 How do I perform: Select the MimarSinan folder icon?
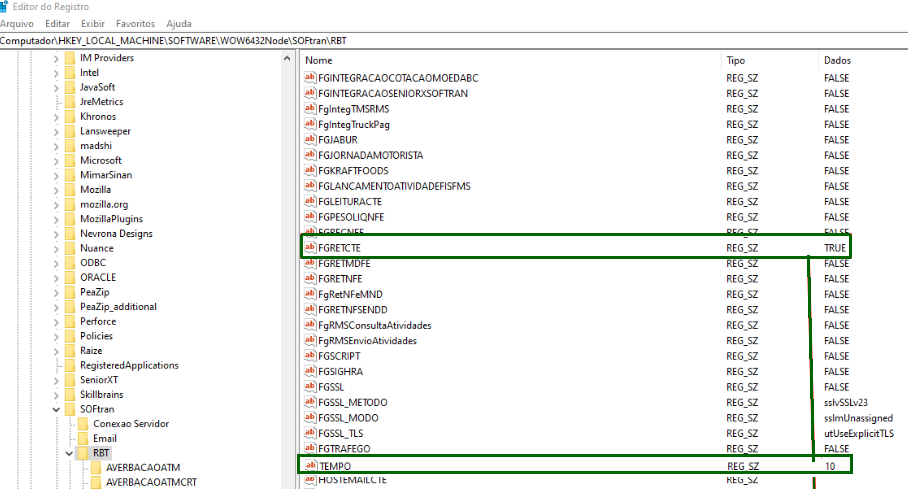tap(70, 175)
